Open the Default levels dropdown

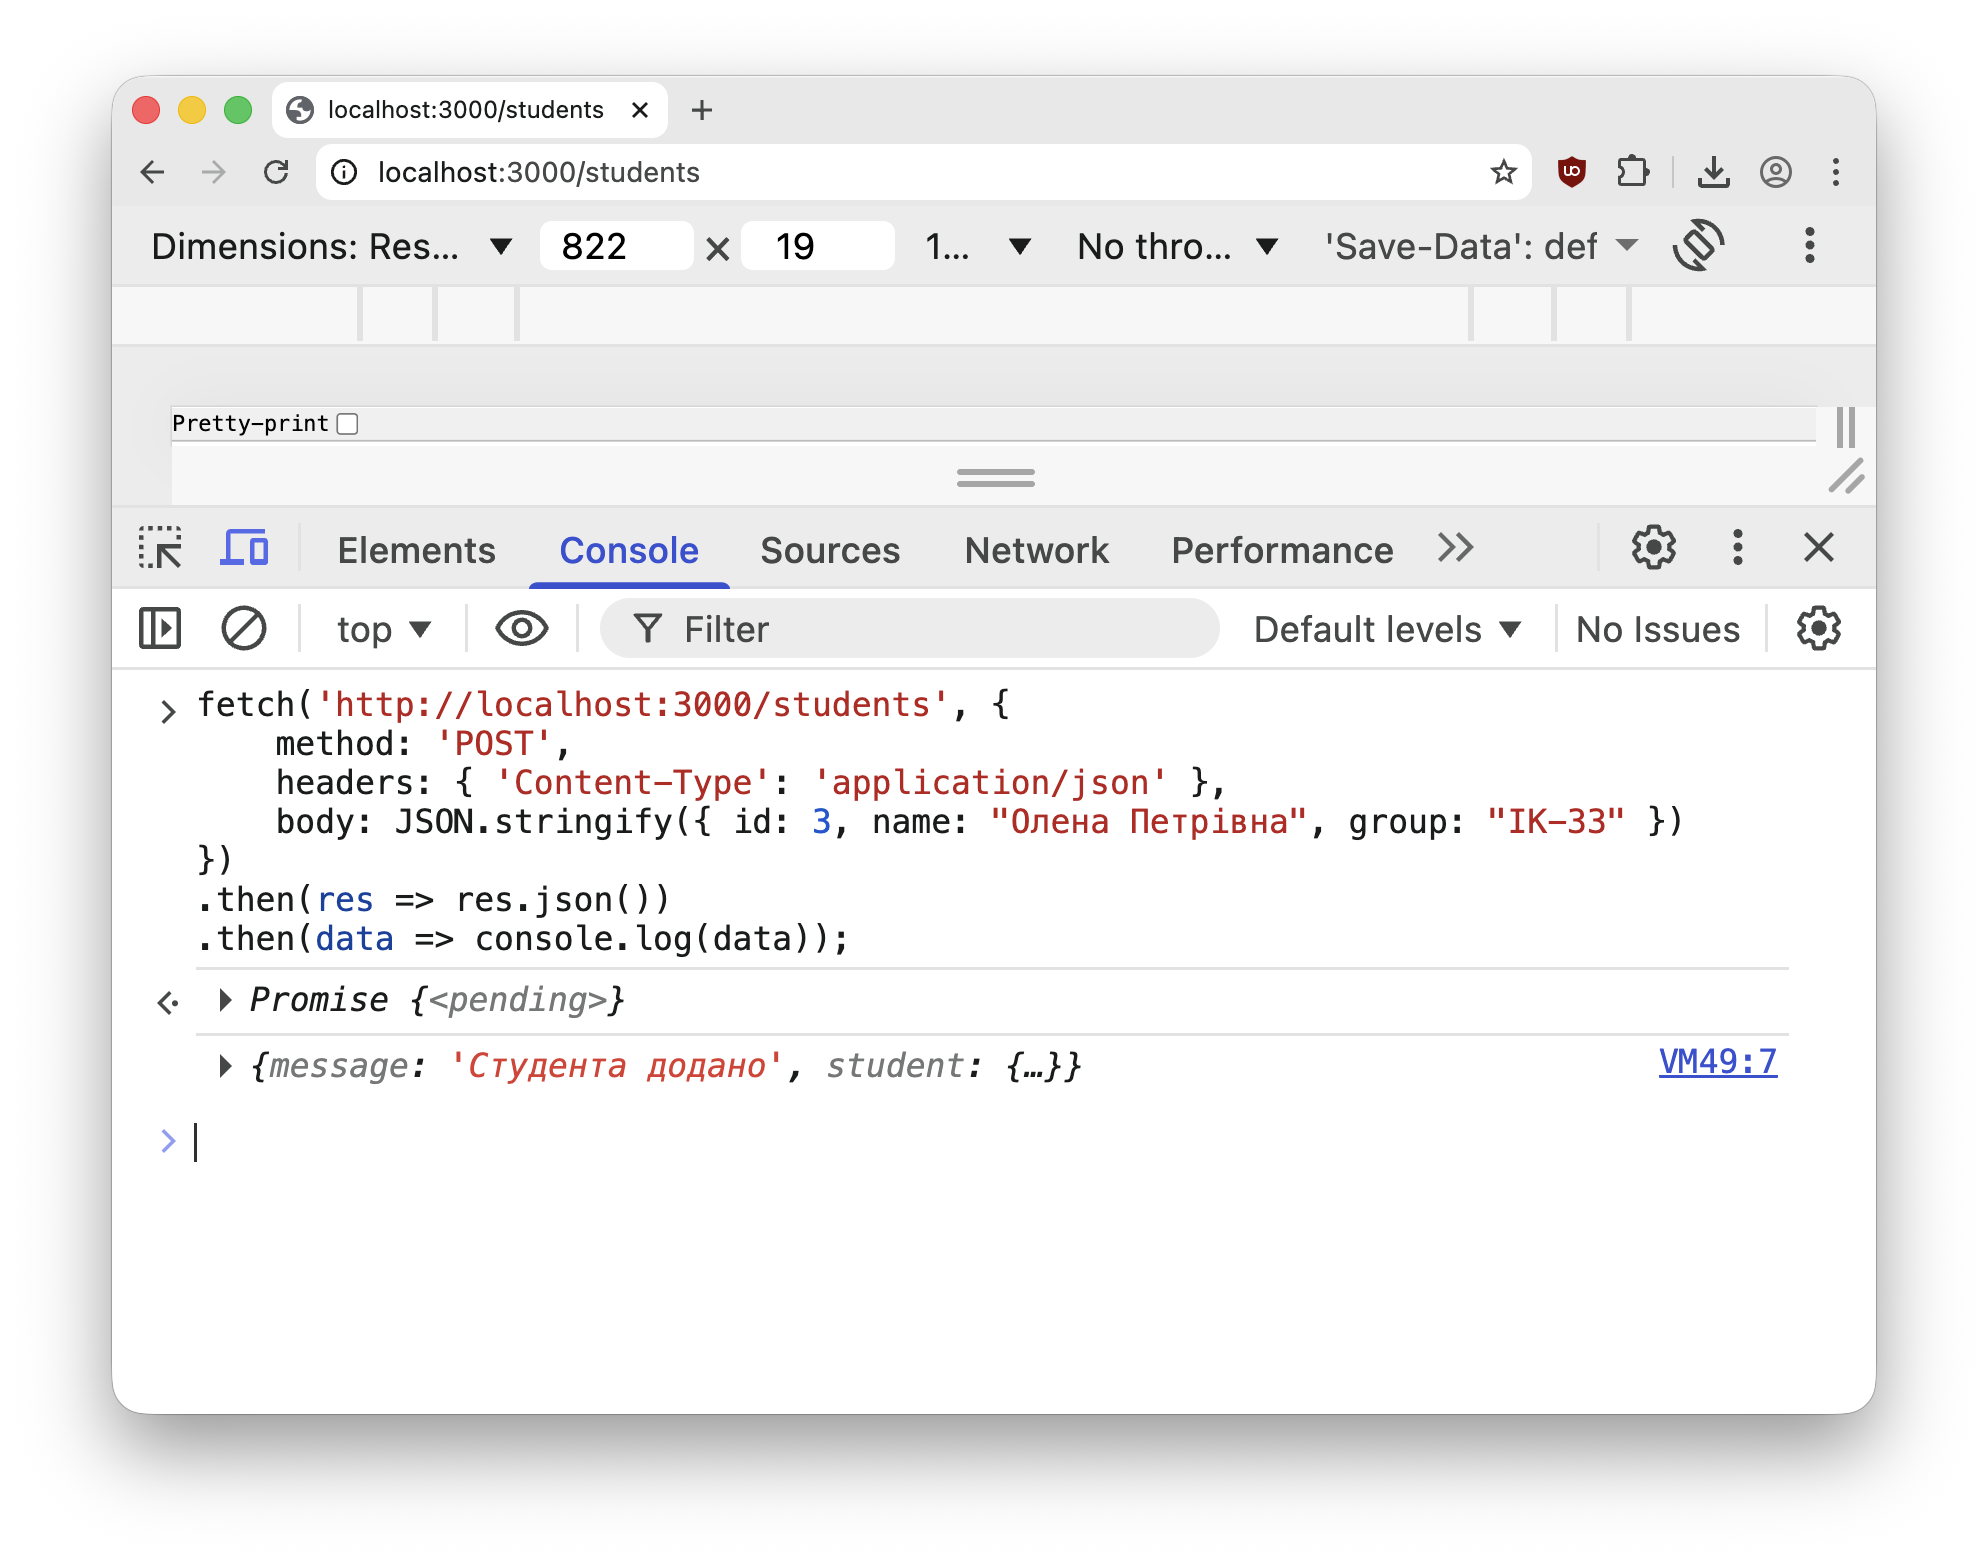1387,629
